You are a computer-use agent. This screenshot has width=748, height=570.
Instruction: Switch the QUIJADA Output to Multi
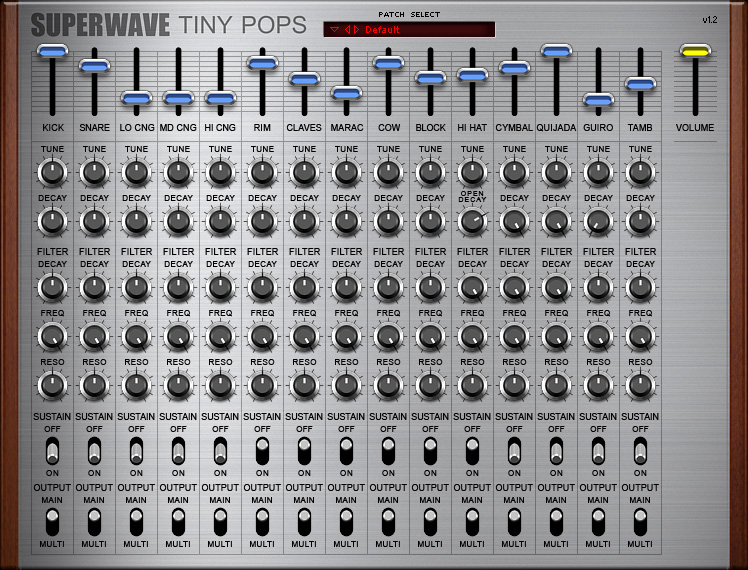[556, 522]
